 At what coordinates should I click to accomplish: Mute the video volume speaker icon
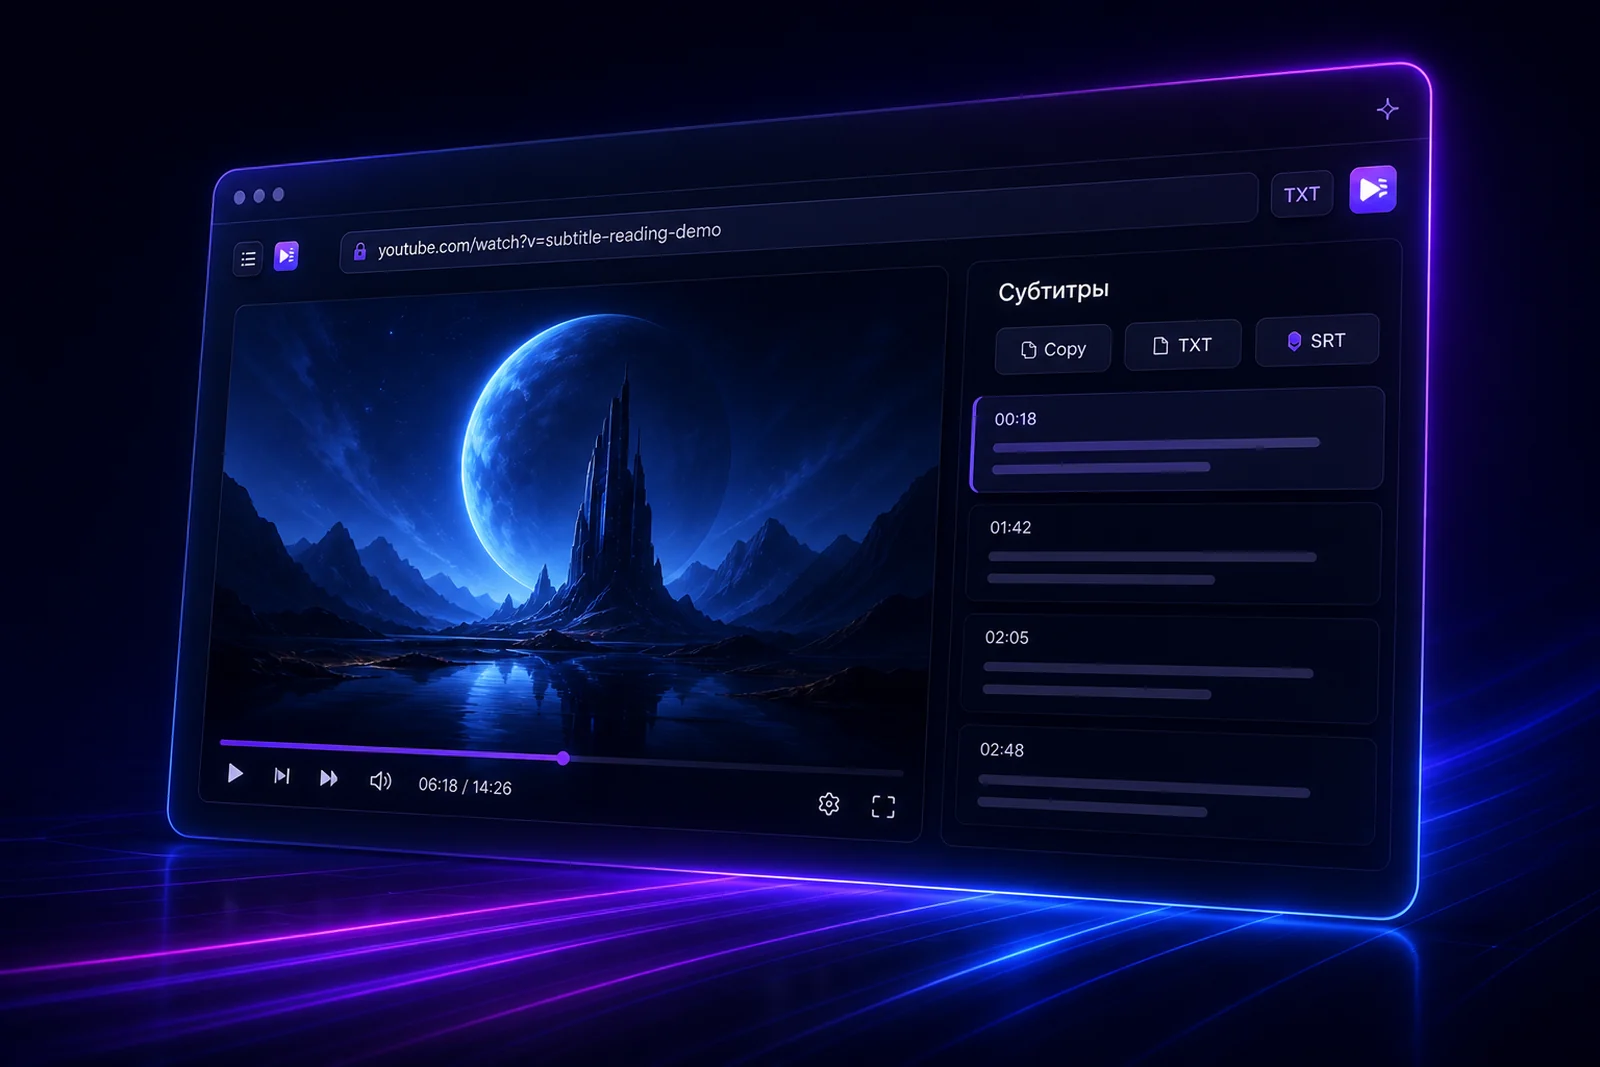[380, 781]
